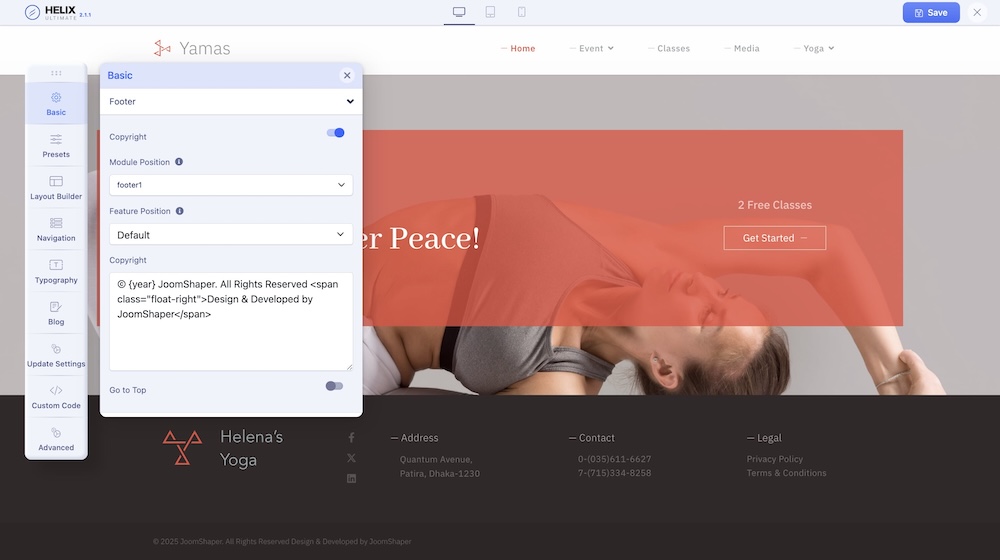Switch to mobile device preview
The height and width of the screenshot is (560, 1000).
(x=522, y=12)
